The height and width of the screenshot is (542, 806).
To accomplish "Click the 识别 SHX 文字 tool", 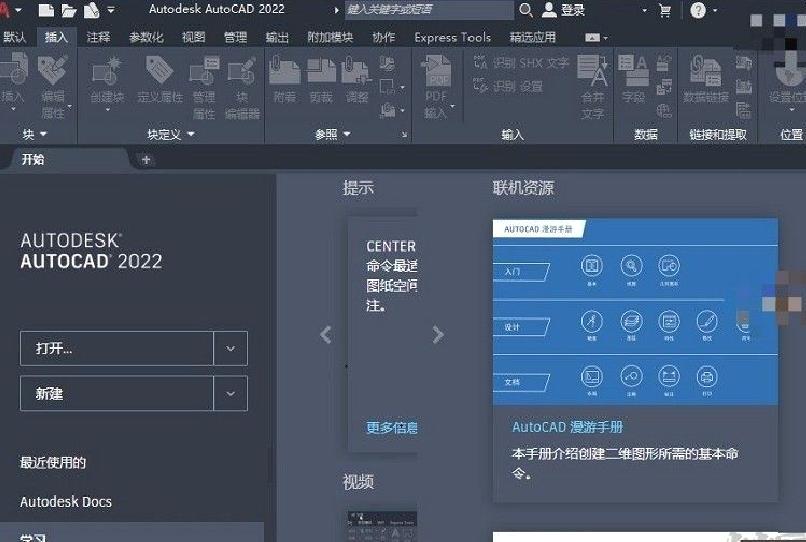I will coord(521,63).
